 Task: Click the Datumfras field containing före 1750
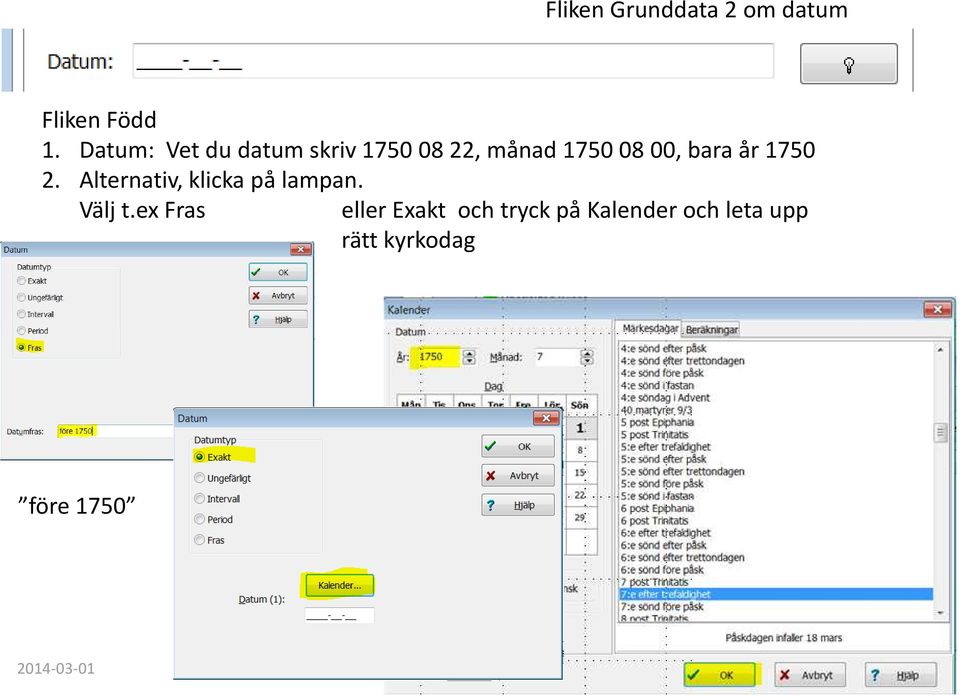[114, 431]
